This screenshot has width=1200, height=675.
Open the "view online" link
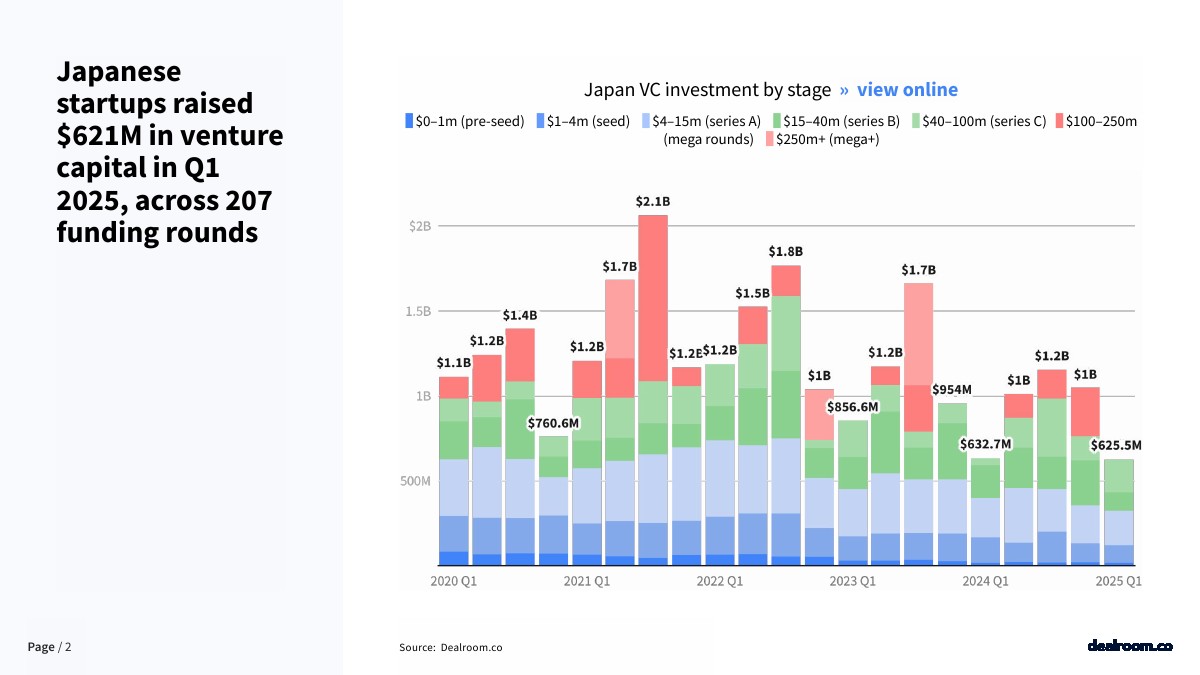tap(907, 90)
